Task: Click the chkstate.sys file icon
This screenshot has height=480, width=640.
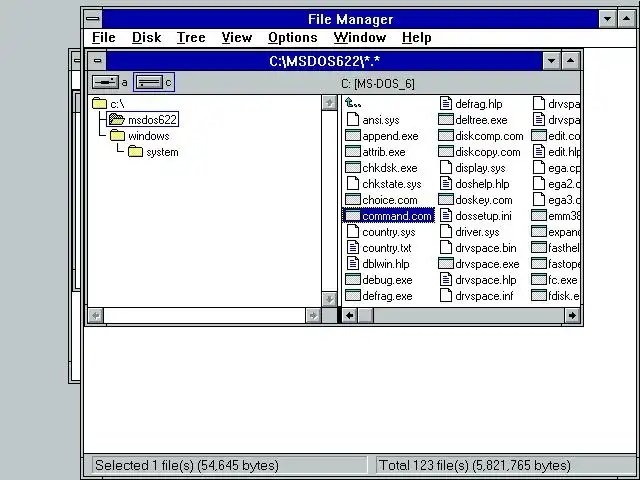Action: pos(353,183)
